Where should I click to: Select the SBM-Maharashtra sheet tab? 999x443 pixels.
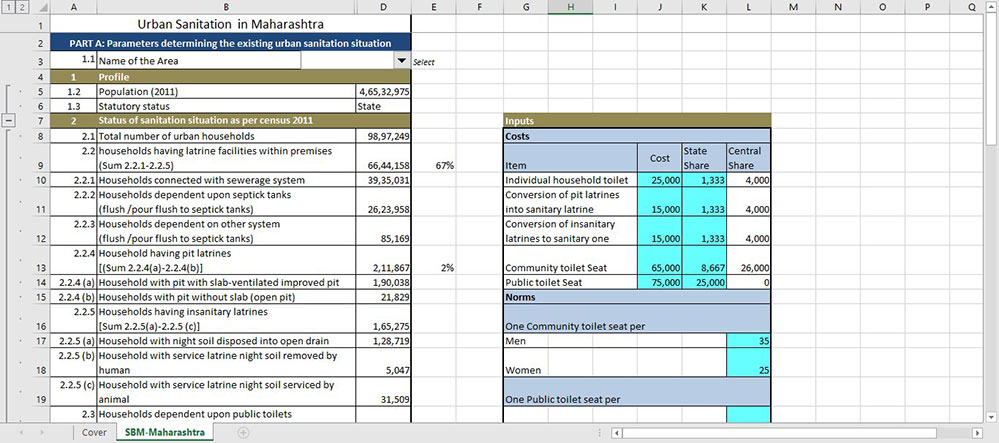165,432
